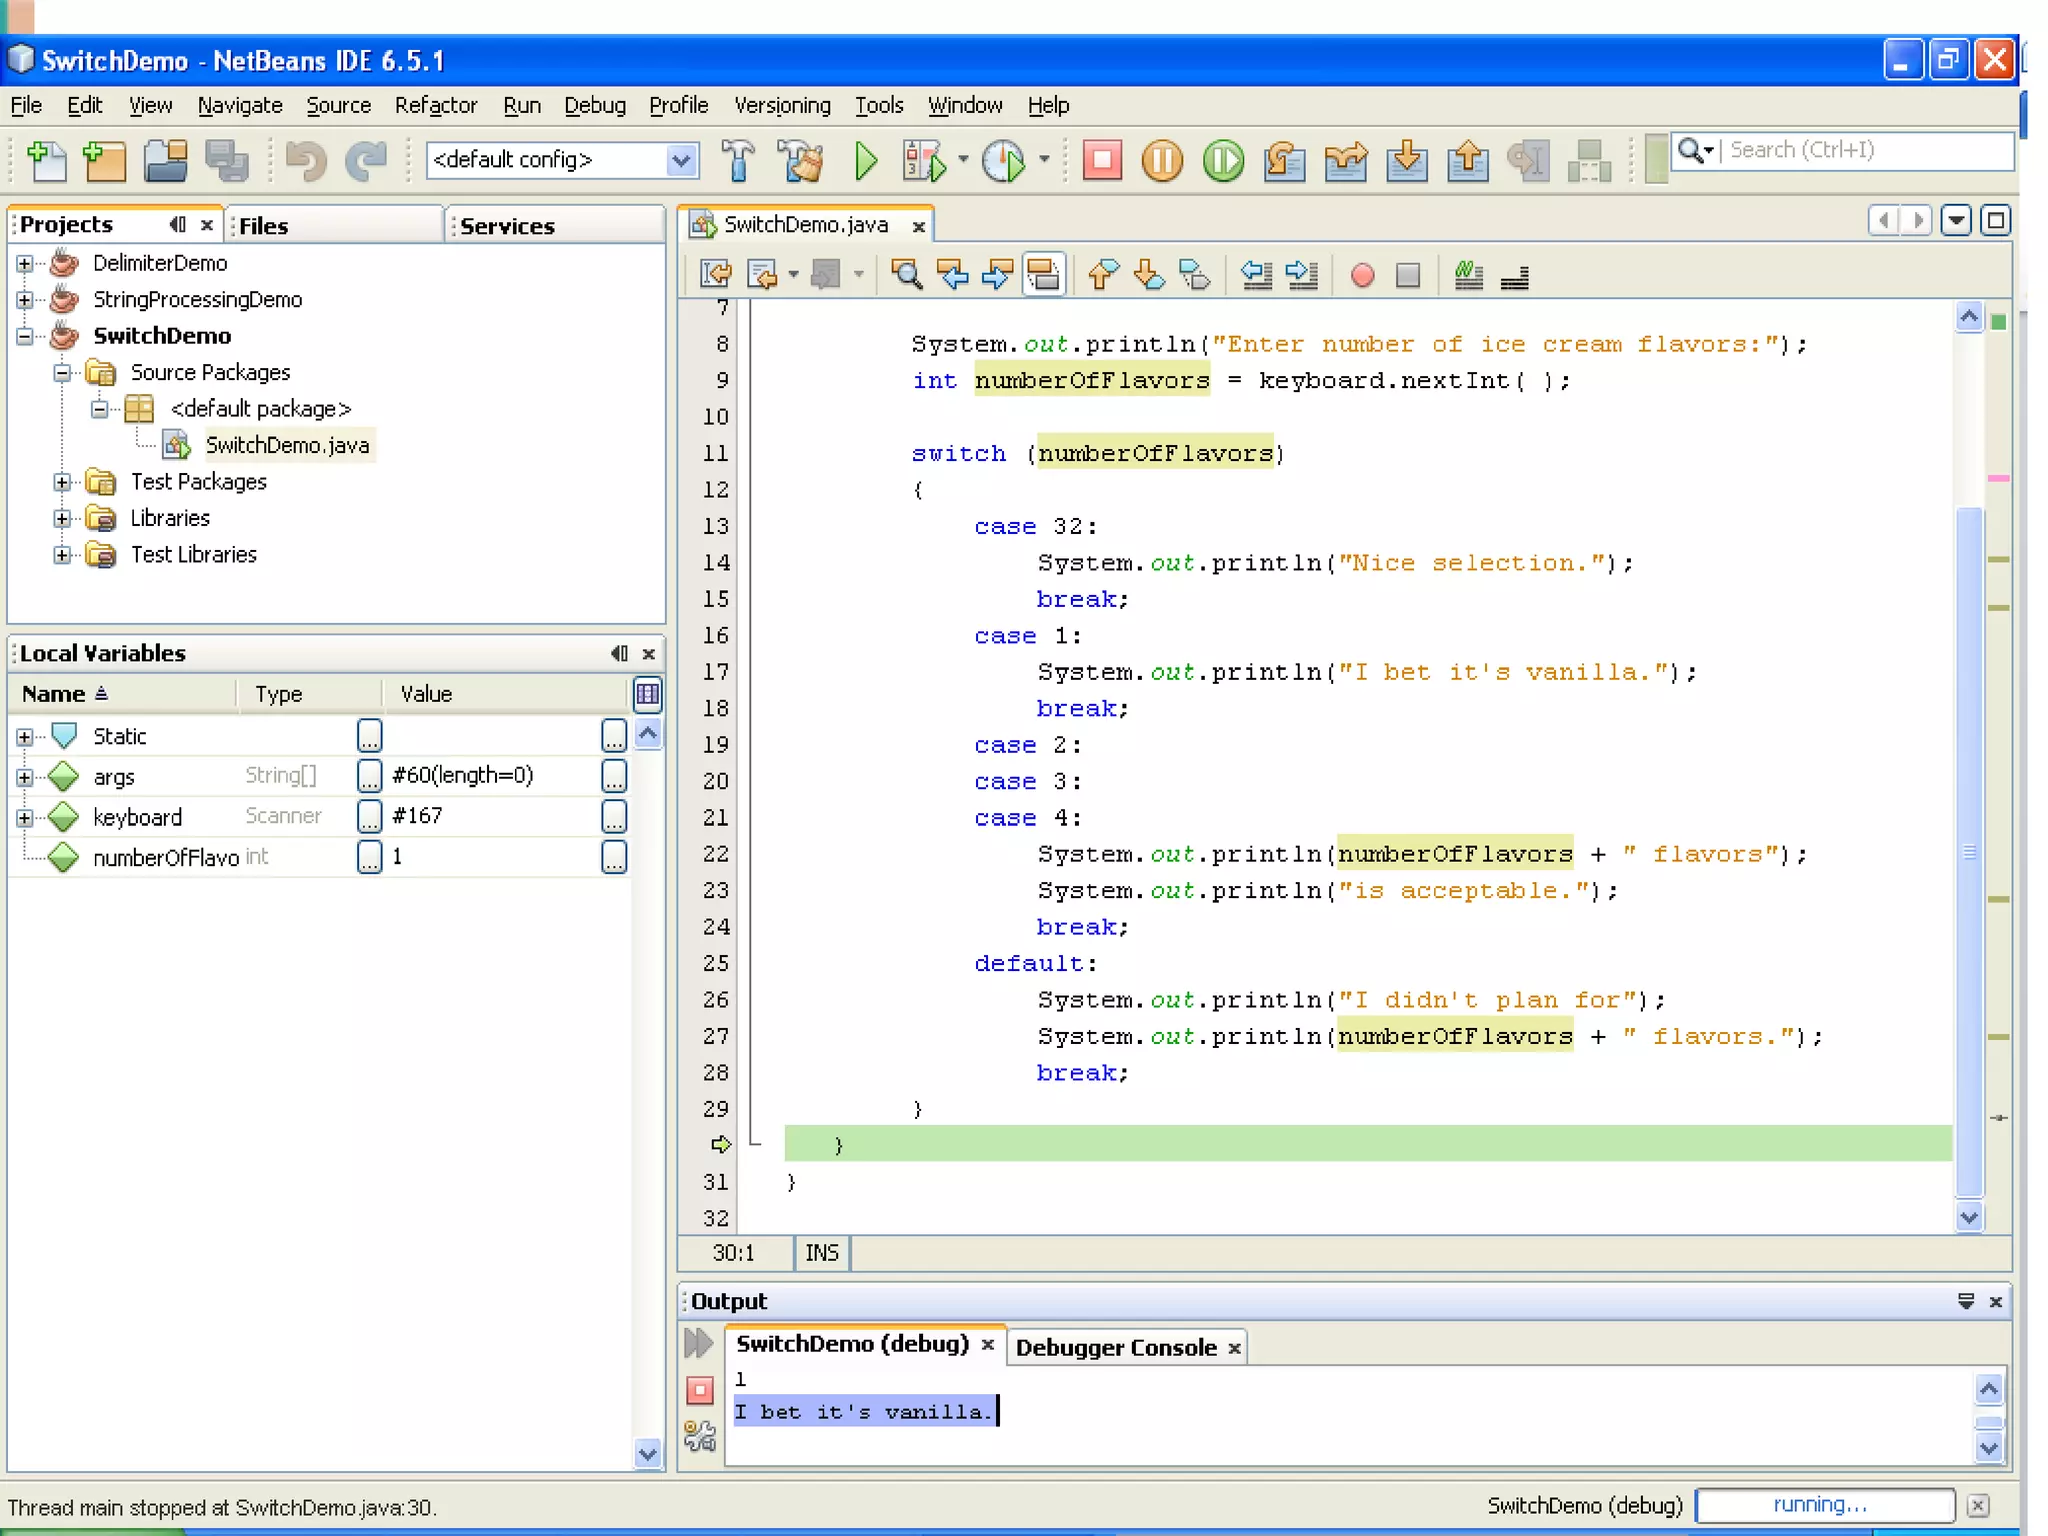Open the Services tab
The image size is (2048, 1536).
click(x=506, y=226)
